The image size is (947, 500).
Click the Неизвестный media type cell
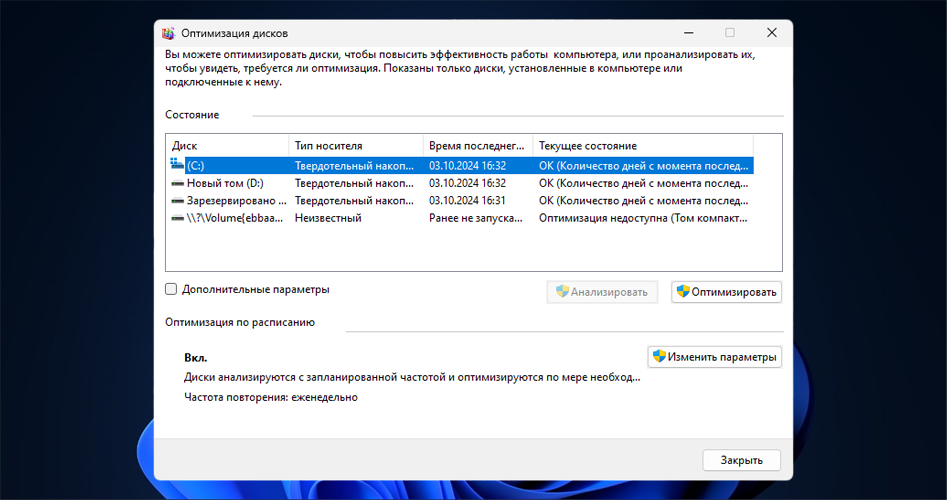click(x=328, y=218)
